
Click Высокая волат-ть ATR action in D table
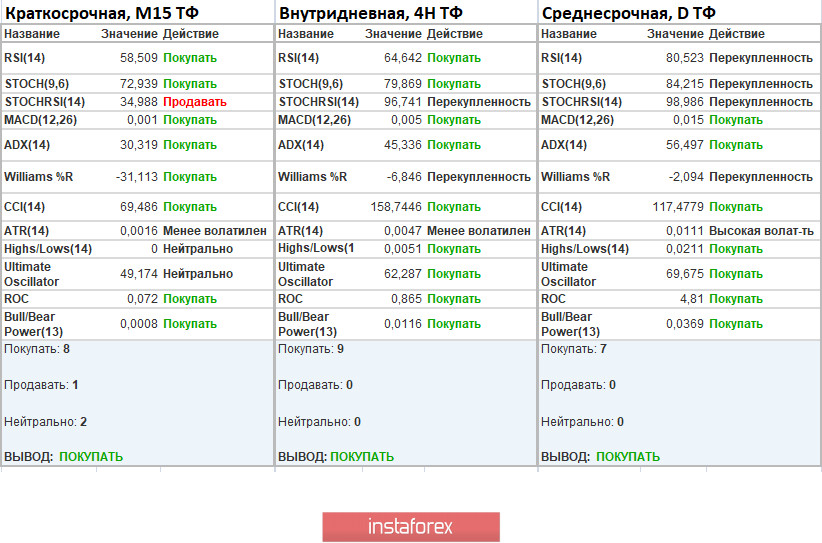761,231
